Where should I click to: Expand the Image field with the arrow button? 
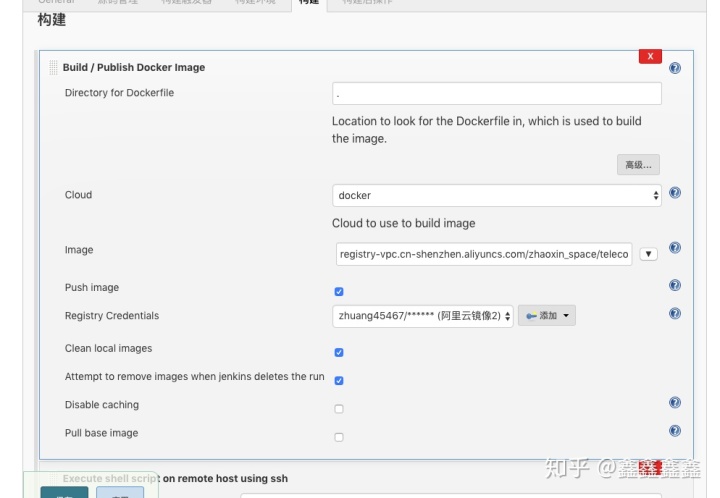648,254
